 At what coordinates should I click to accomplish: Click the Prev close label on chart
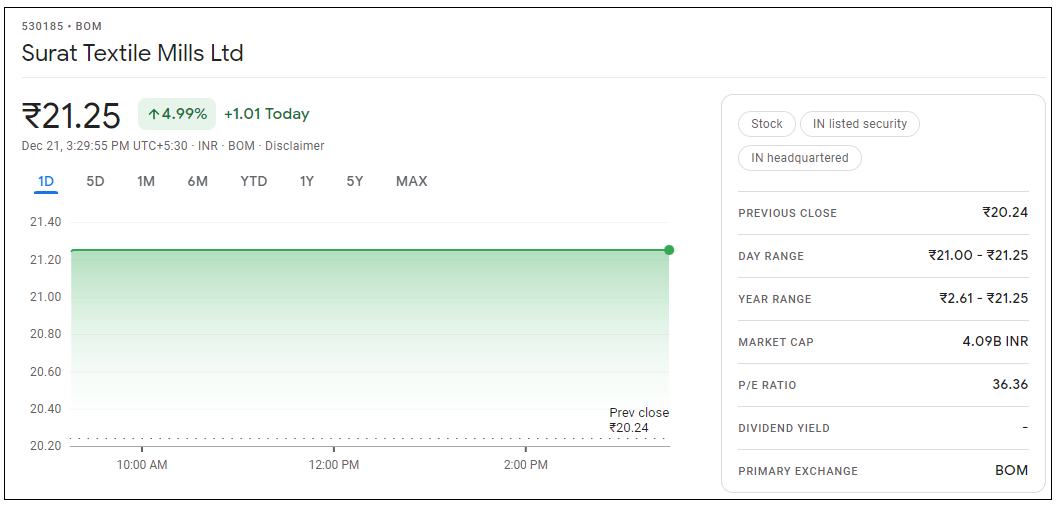(x=639, y=413)
